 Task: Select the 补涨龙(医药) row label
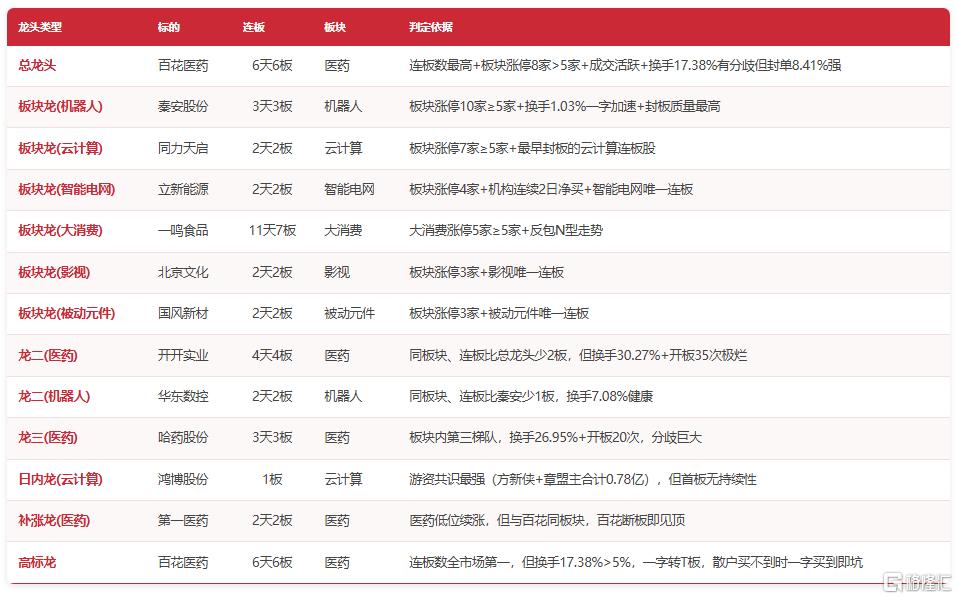54,521
